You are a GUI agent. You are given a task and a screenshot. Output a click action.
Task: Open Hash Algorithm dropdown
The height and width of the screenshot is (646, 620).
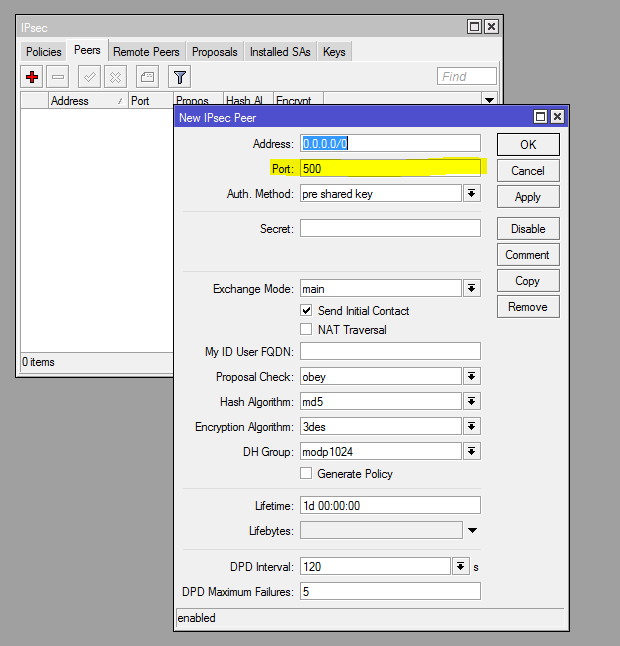pyautogui.click(x=472, y=401)
